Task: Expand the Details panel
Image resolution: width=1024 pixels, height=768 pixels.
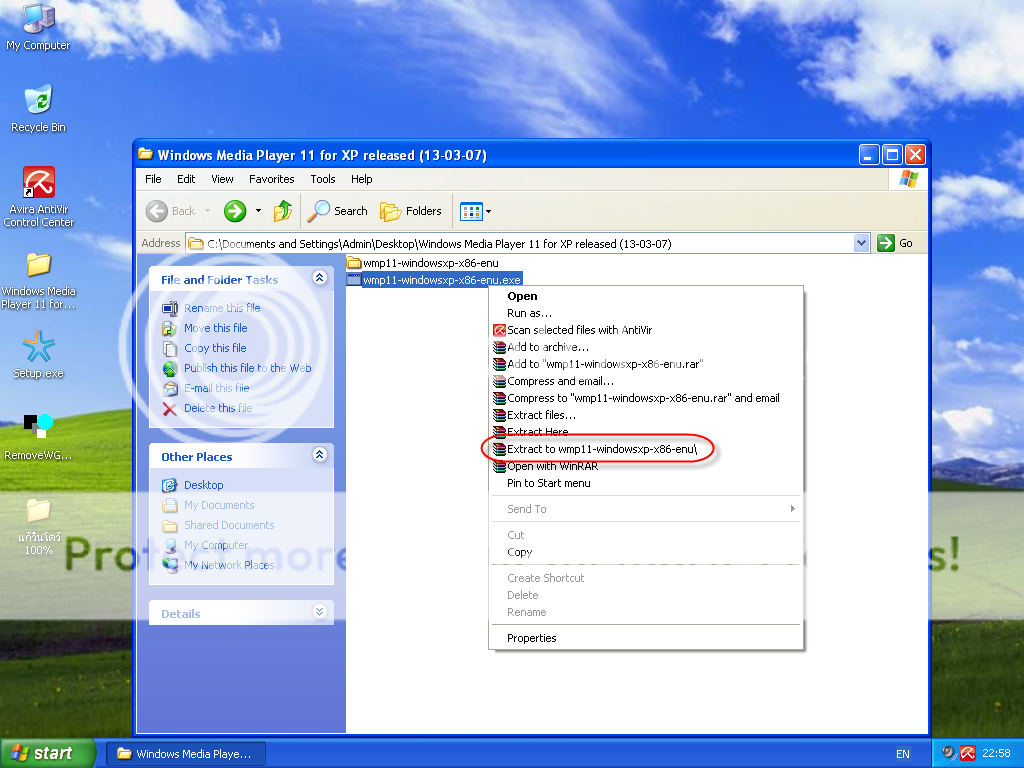Action: pyautogui.click(x=319, y=611)
